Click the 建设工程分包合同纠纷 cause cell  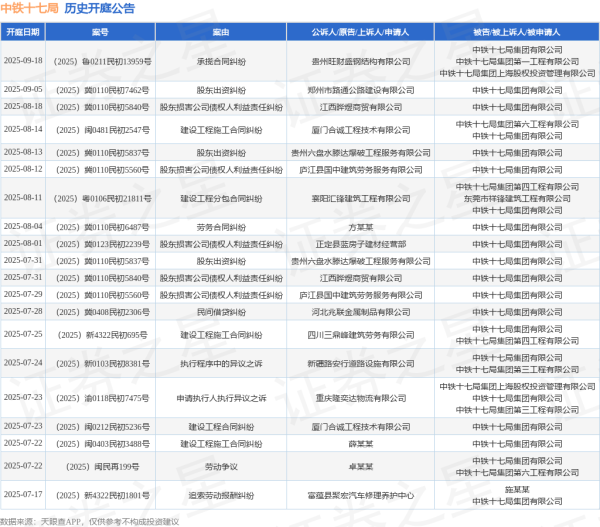(x=221, y=199)
